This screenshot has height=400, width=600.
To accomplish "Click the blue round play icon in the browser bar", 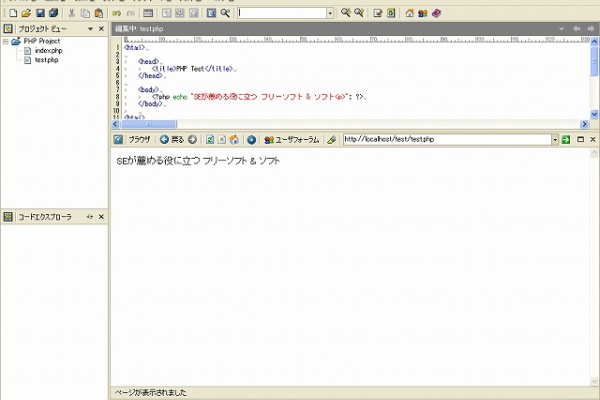I will pos(251,140).
